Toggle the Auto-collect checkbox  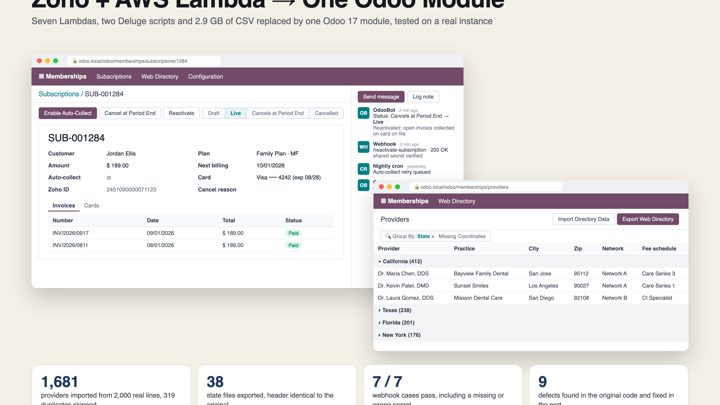tap(109, 177)
